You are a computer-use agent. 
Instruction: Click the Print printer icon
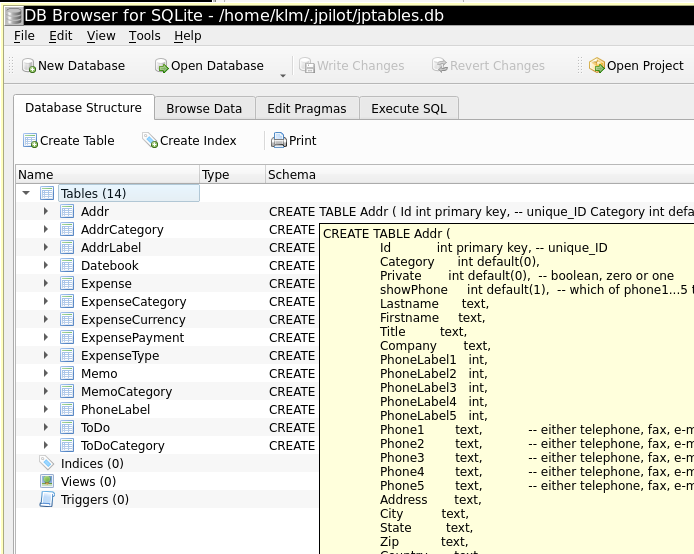279,141
